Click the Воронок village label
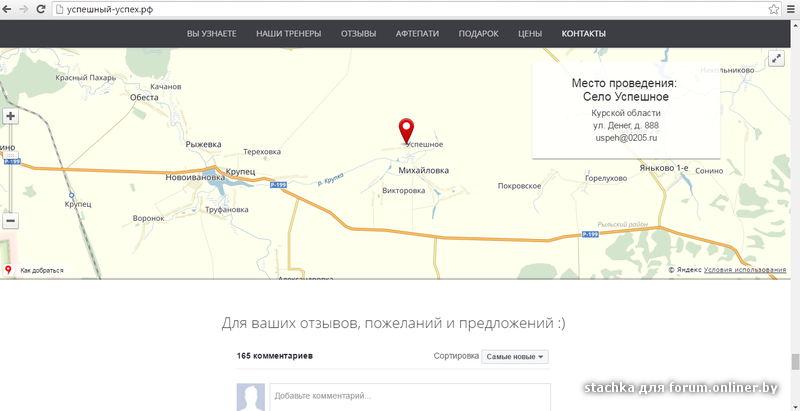 point(148,218)
